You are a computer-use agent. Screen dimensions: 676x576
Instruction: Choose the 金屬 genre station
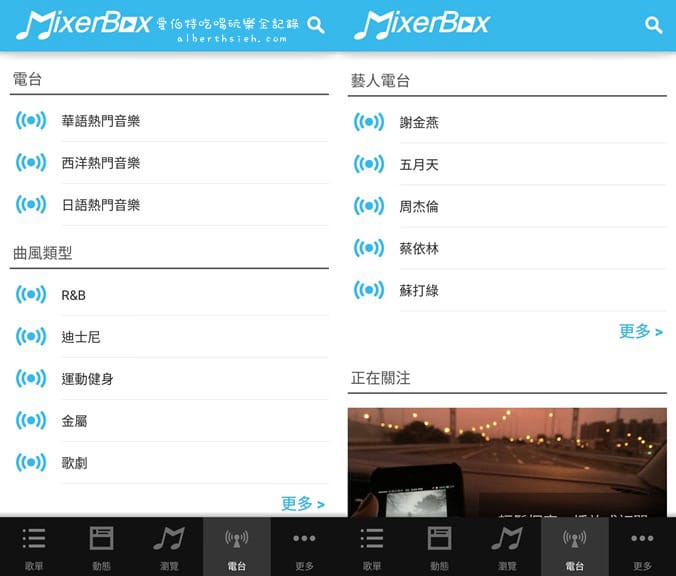click(169, 420)
